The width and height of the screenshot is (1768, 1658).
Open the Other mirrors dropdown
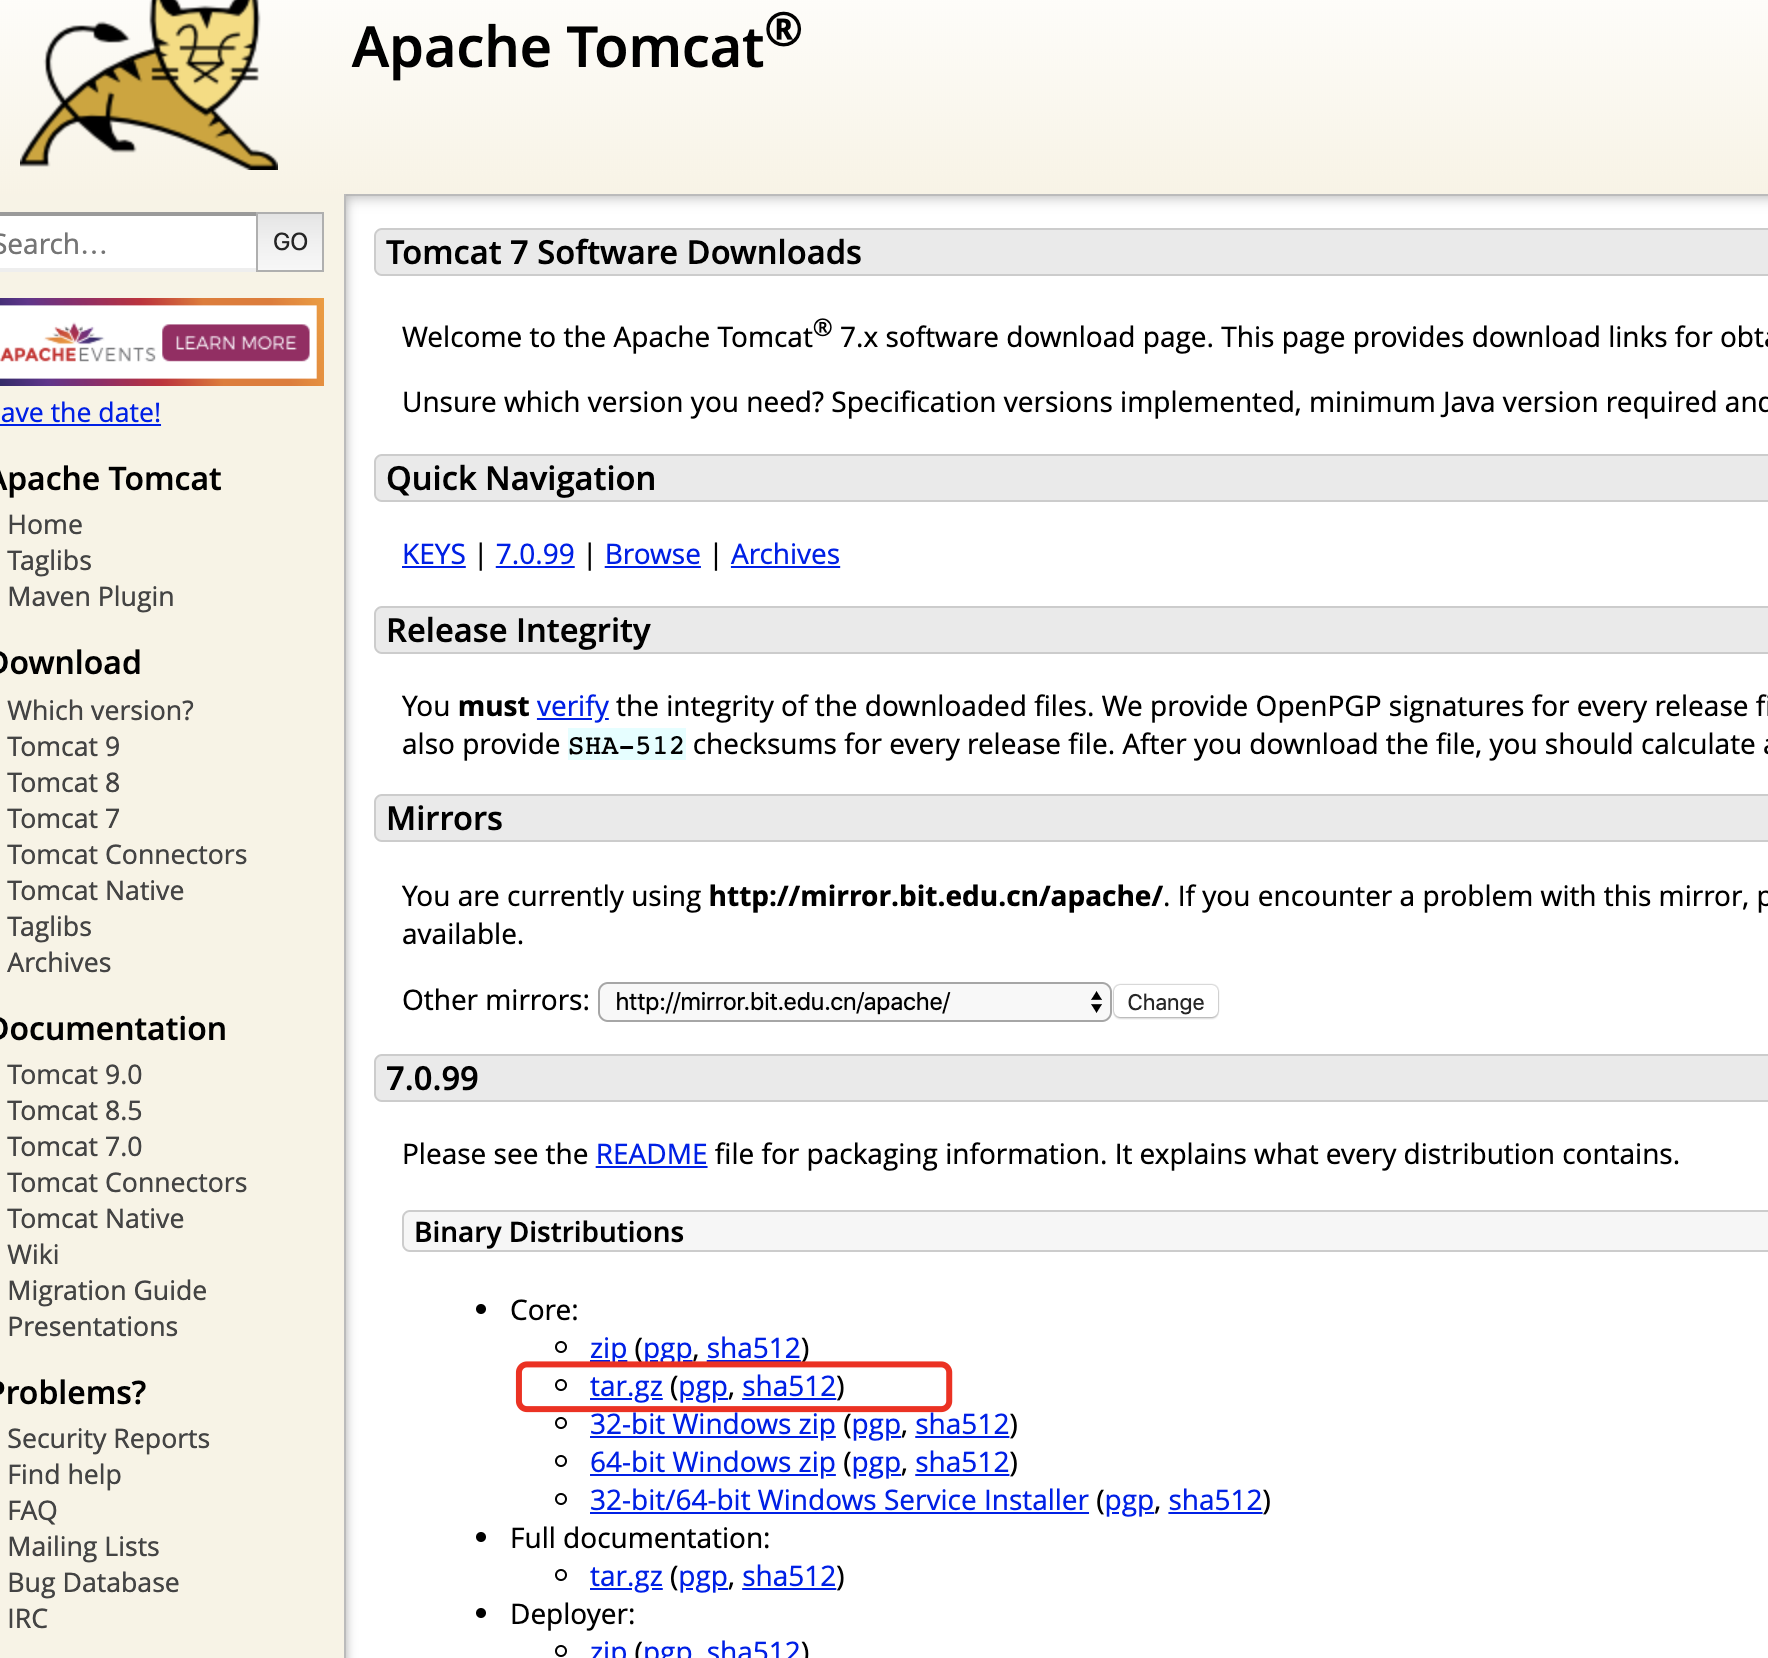pos(854,1002)
